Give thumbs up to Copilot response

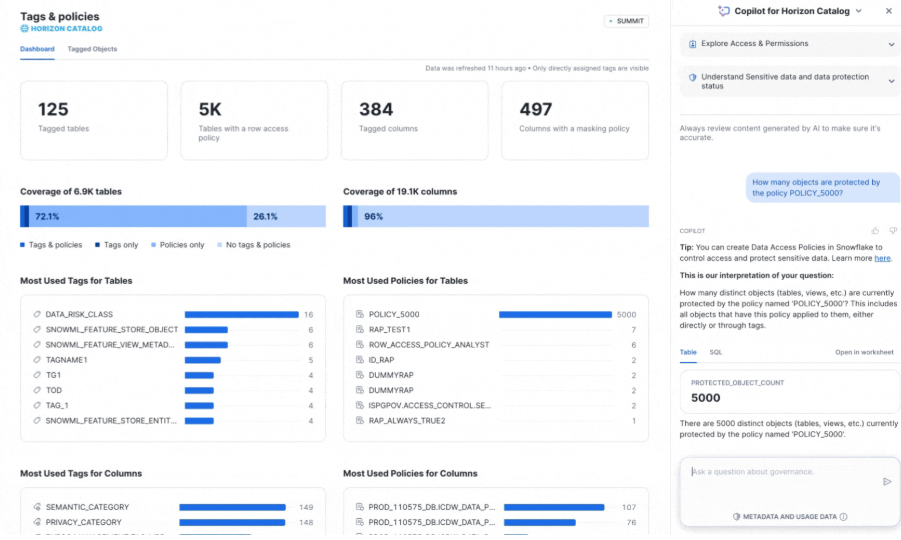875,230
